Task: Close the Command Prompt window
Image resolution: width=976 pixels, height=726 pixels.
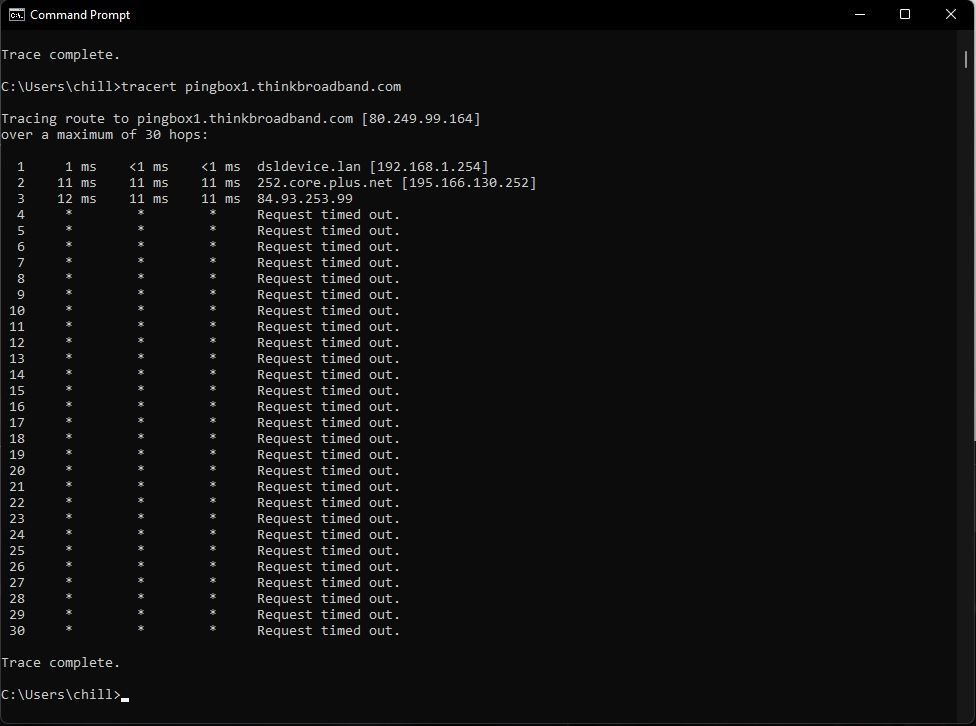Action: tap(949, 14)
